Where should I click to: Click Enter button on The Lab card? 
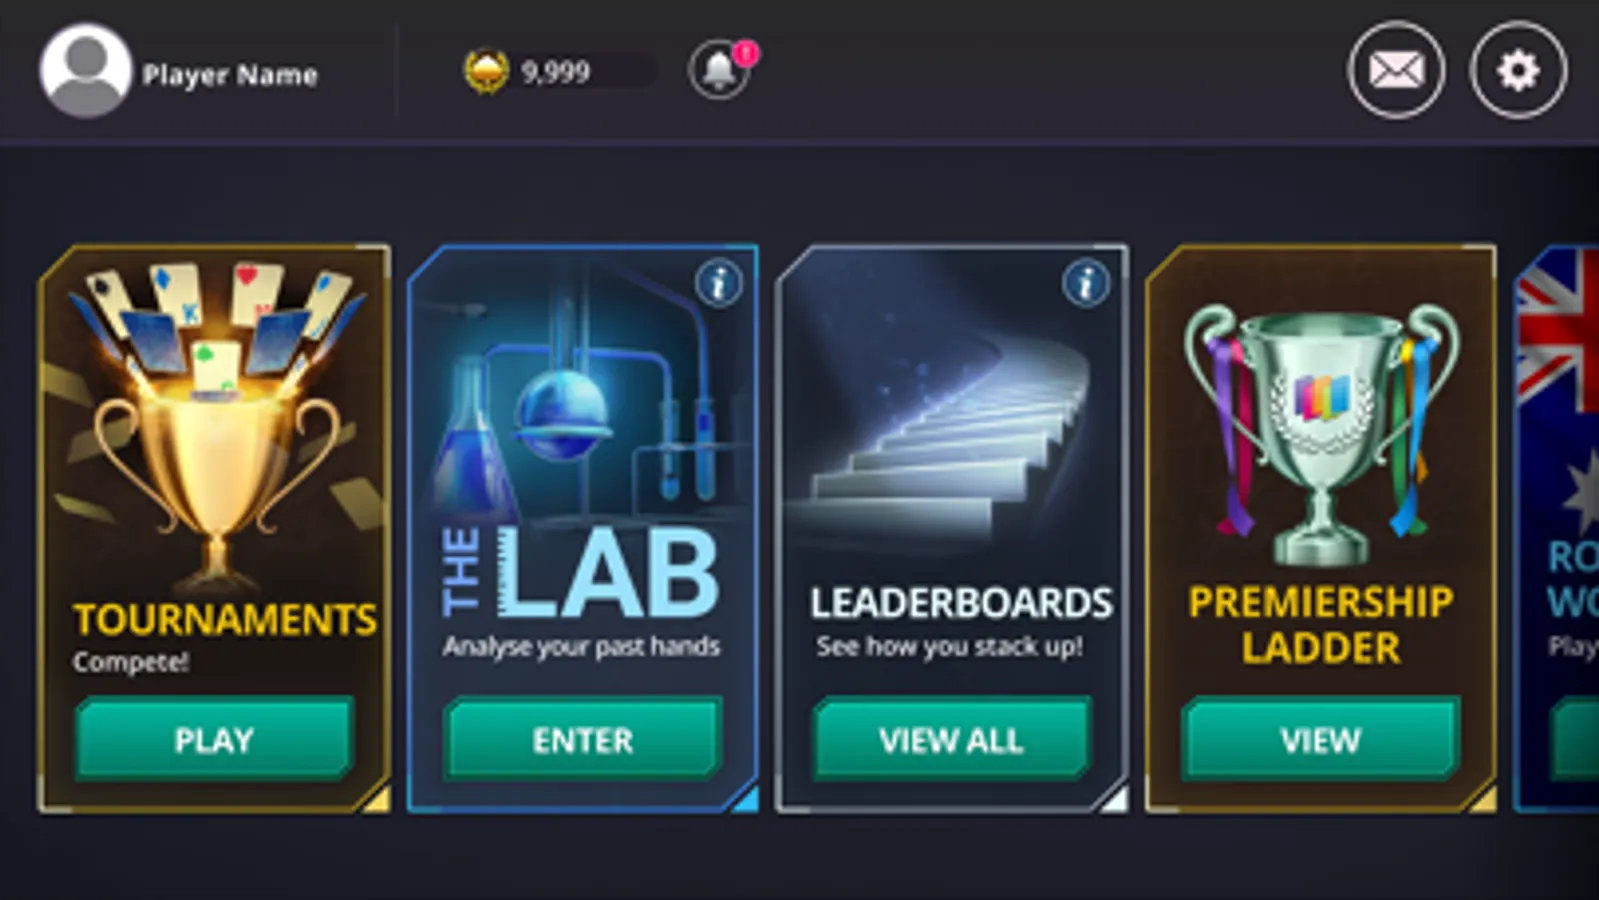pyautogui.click(x=583, y=740)
